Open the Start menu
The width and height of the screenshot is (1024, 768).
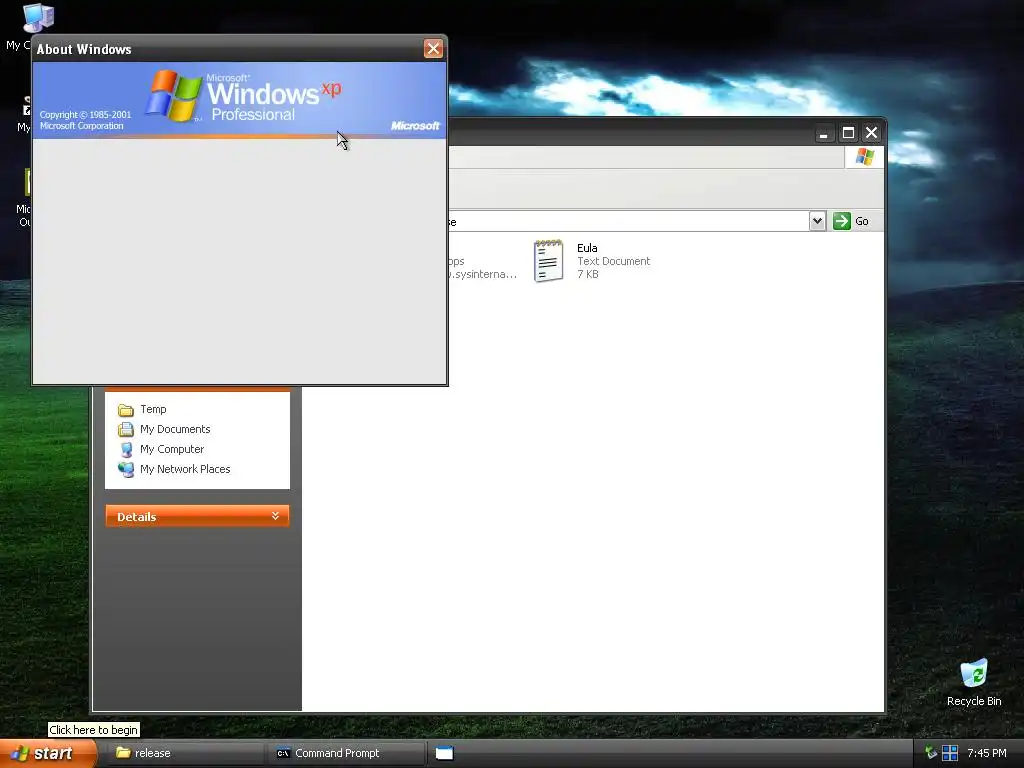click(48, 753)
